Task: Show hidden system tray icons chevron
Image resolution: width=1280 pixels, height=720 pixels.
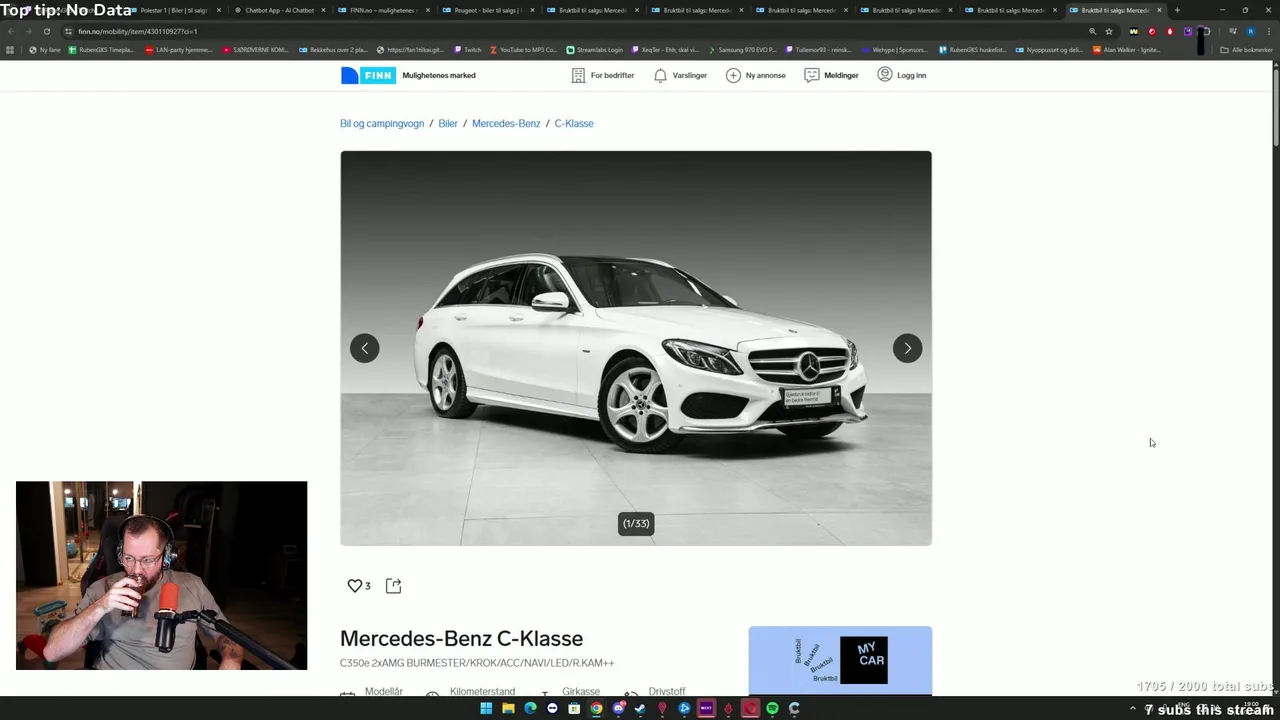Action: pos(1133,708)
